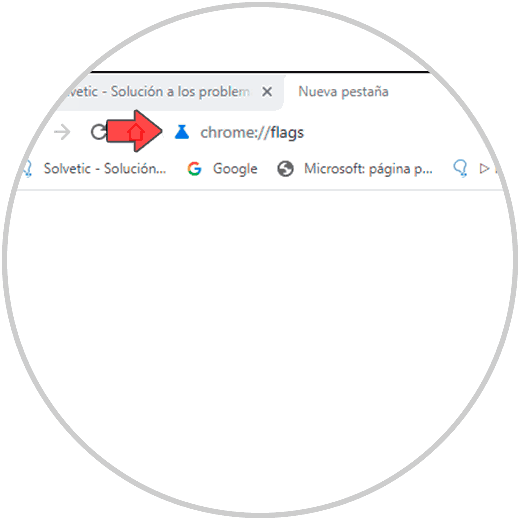Select the Solvetic - Solución a los problemas tab
This screenshot has width=520, height=520.
click(157, 92)
